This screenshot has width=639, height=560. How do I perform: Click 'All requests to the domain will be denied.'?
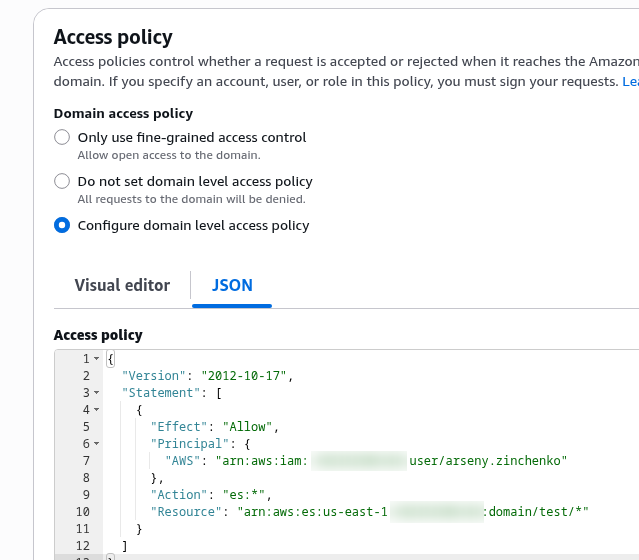[192, 199]
